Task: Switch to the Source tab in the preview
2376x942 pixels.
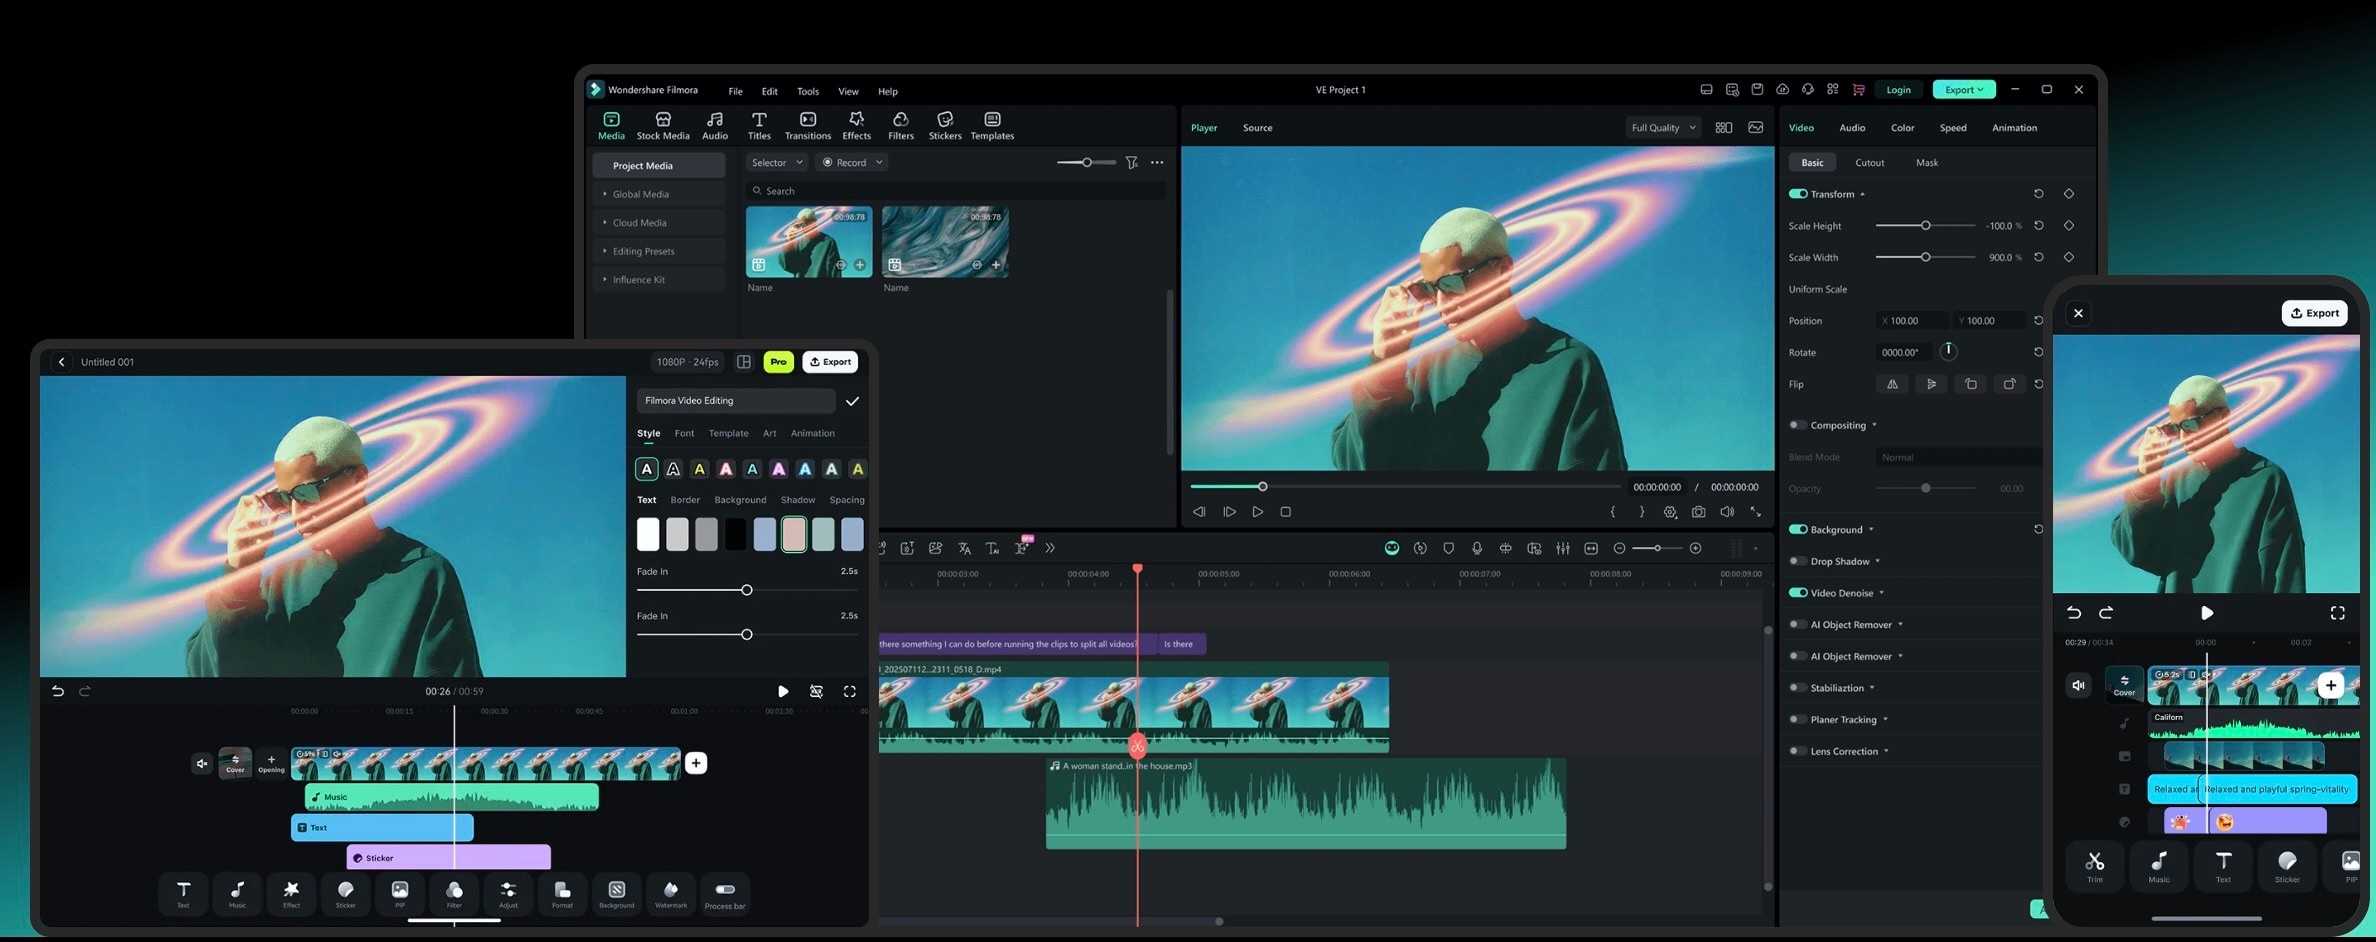Action: click(1257, 127)
